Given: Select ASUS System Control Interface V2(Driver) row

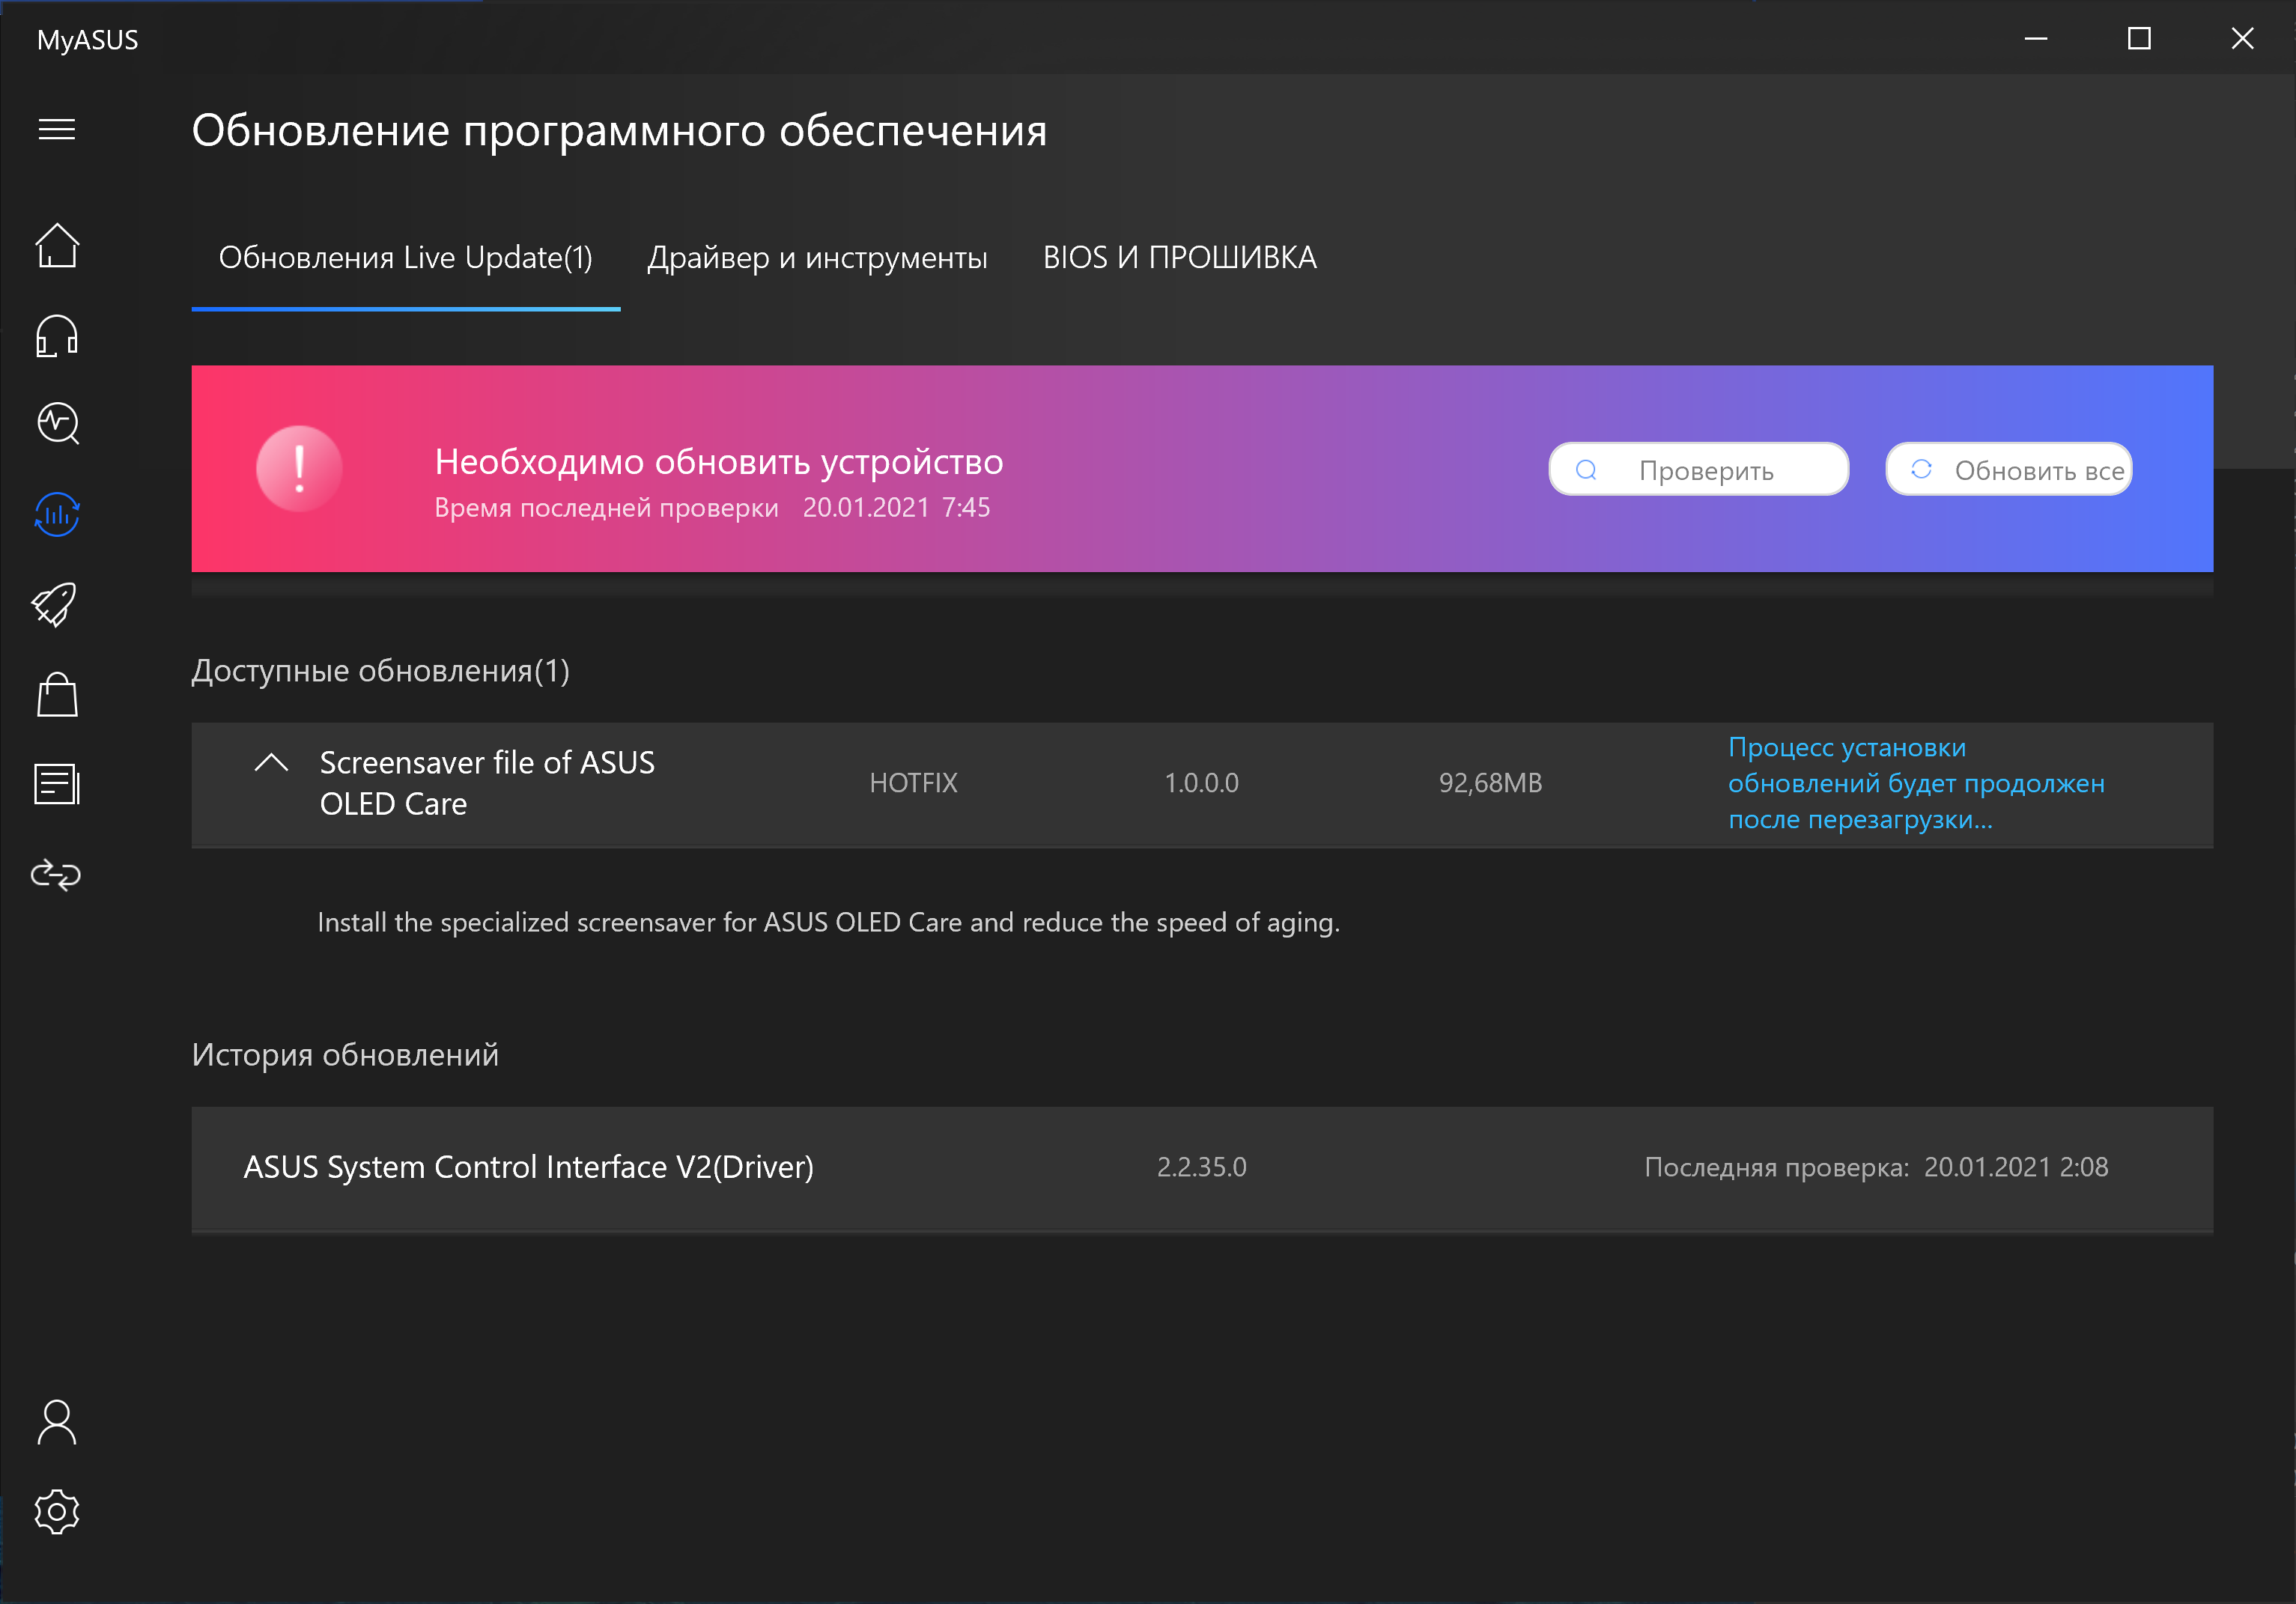Looking at the screenshot, I should click(1202, 1168).
